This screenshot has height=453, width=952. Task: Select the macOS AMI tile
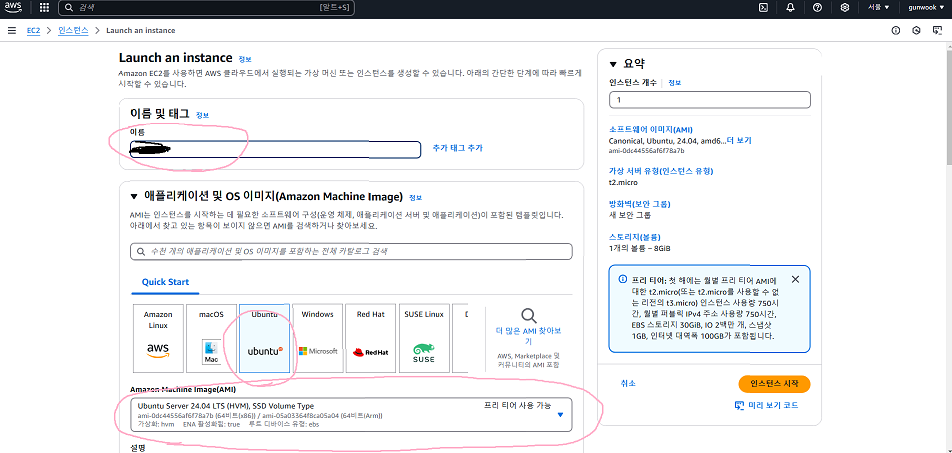[x=211, y=338]
